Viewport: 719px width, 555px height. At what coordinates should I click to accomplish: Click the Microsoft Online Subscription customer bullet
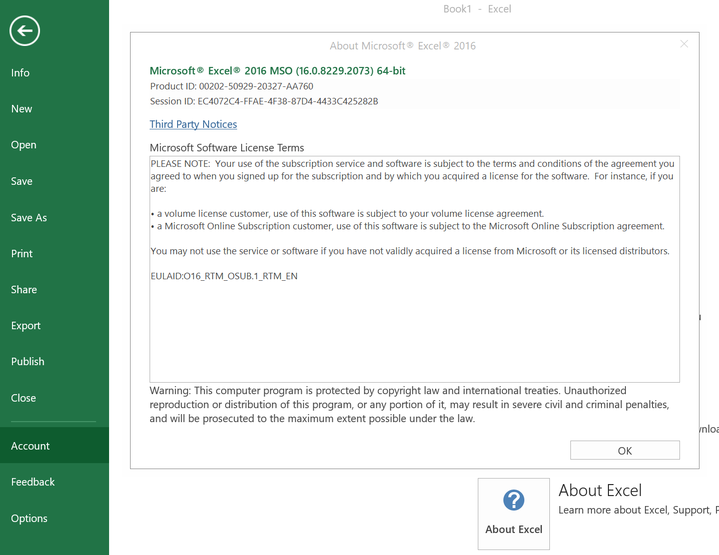(407, 226)
